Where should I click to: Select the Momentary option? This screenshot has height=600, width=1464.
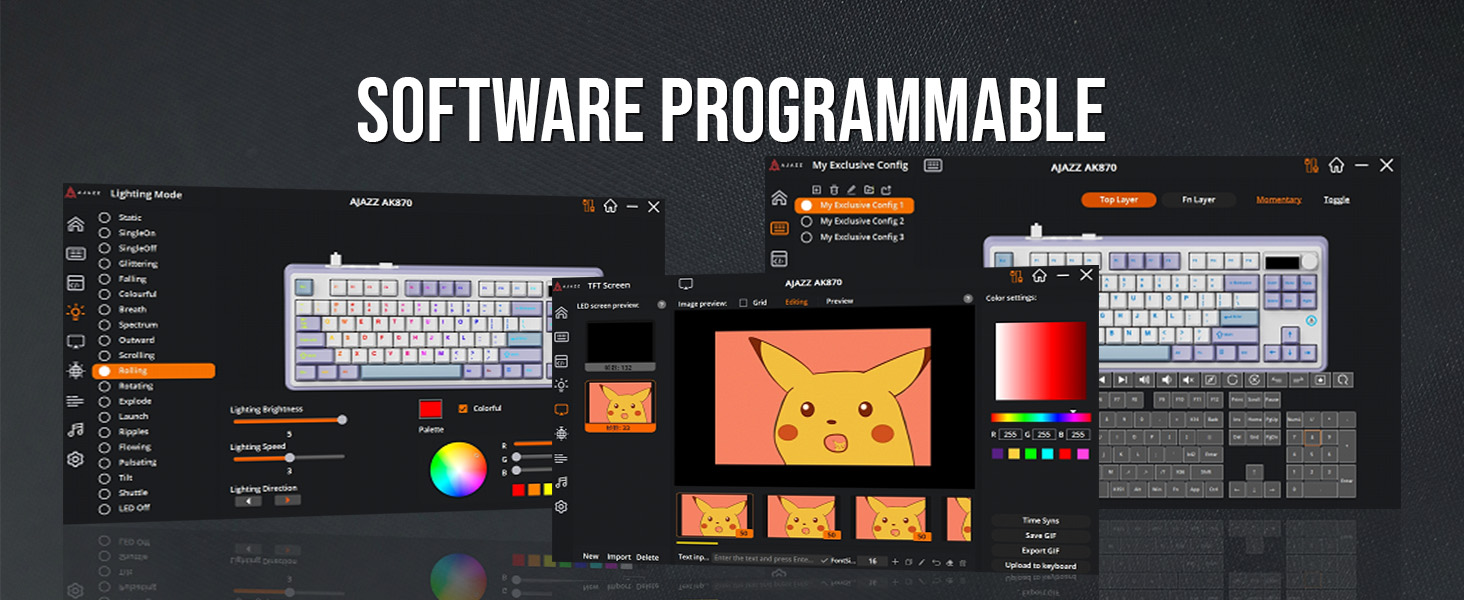coord(1278,200)
